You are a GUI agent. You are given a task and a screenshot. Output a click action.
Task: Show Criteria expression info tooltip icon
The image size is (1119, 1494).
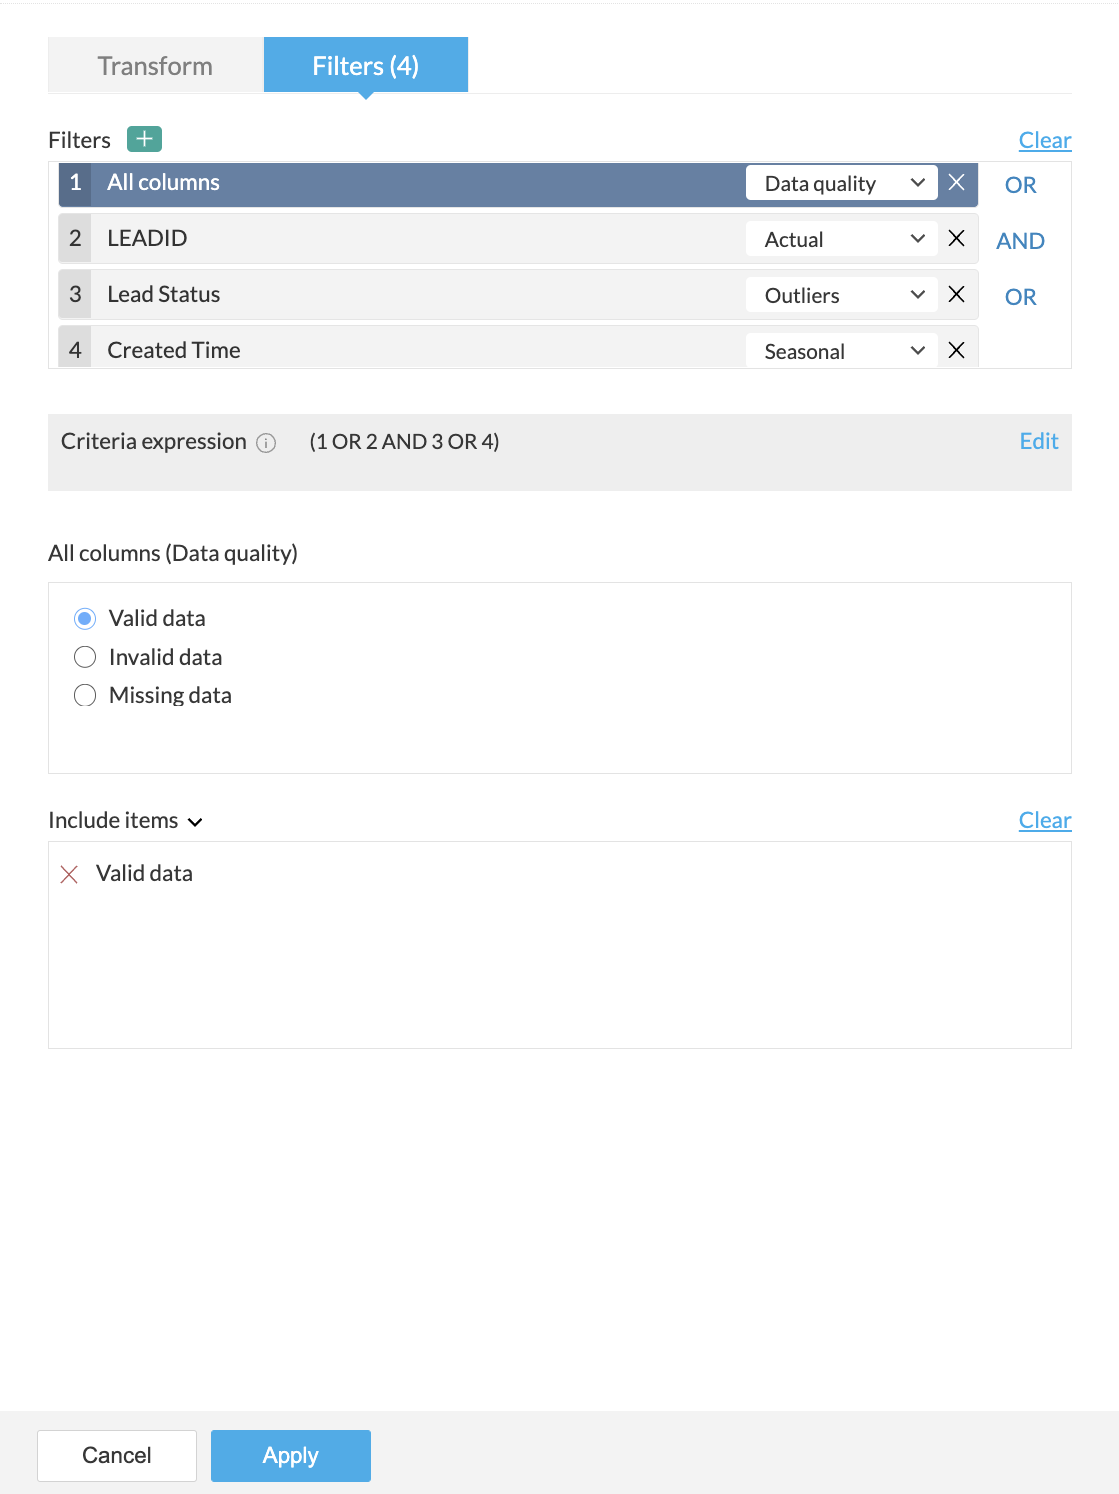coord(266,443)
